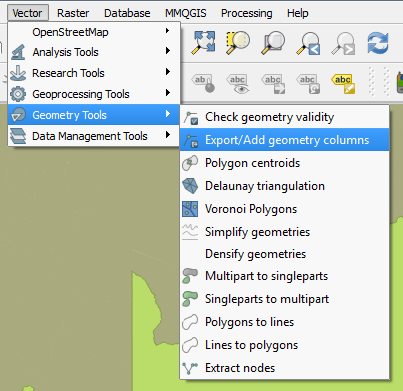Select the yellow Change Label tool icon
The width and height of the screenshot is (403, 391).
point(343,84)
